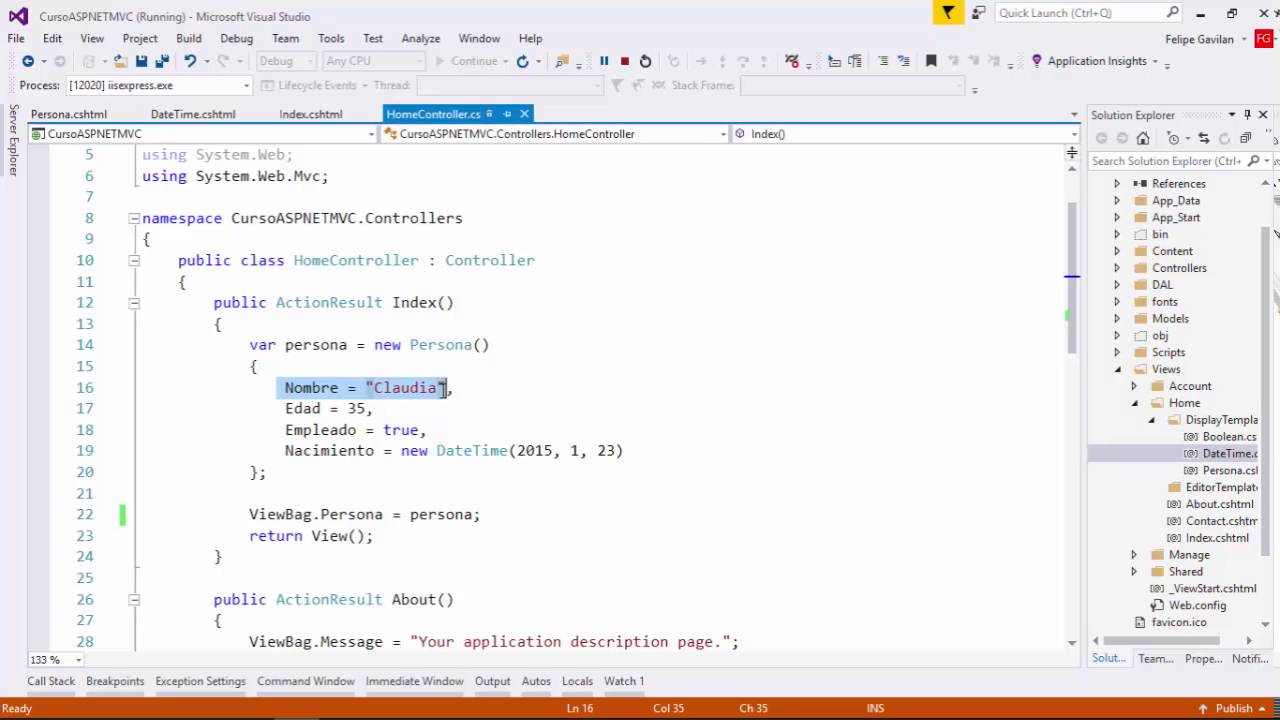The image size is (1280, 720).
Task: Click the Restart debugging icon
Action: tap(645, 61)
